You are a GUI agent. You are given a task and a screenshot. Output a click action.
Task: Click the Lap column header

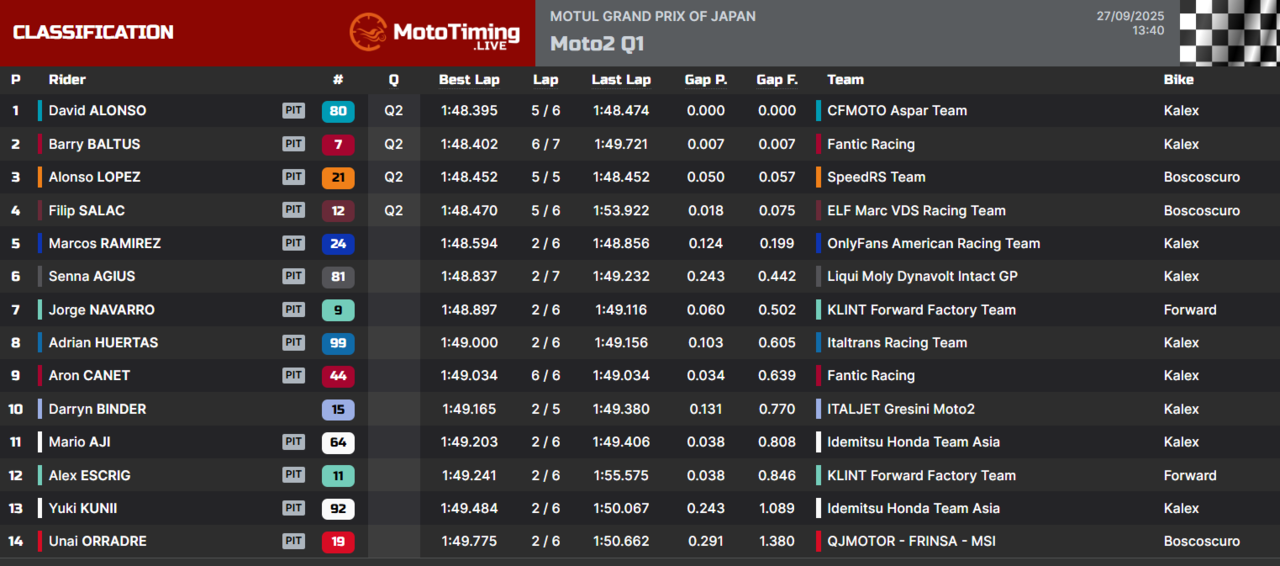(x=546, y=80)
